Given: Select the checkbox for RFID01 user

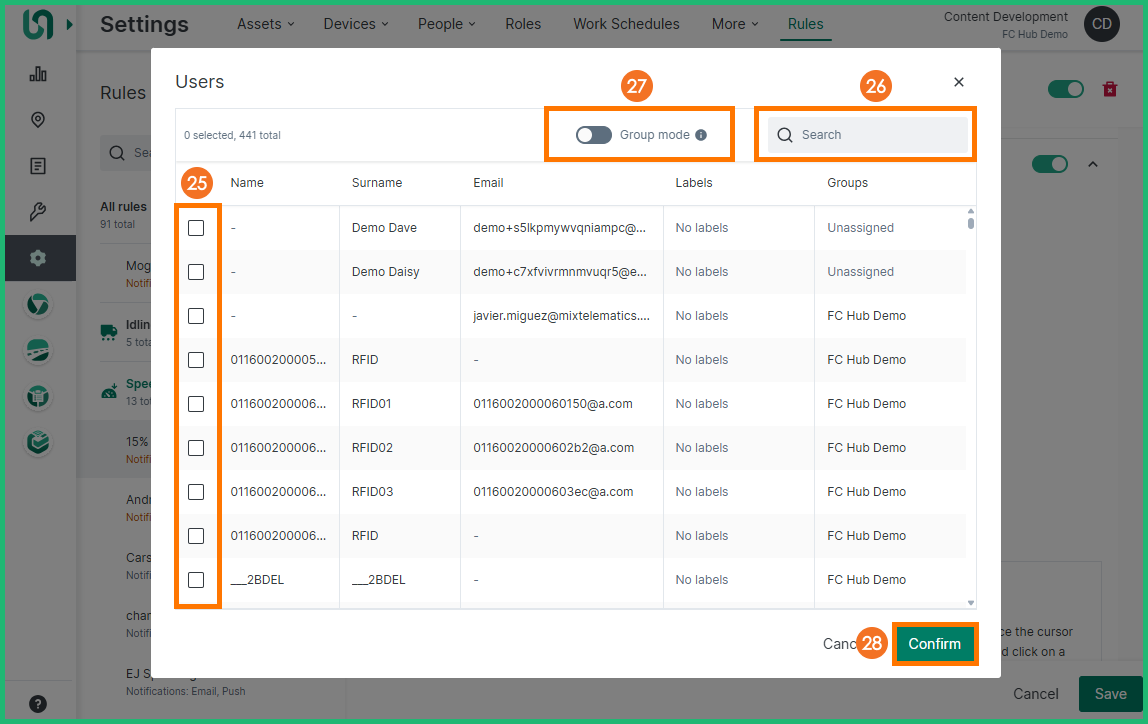Looking at the screenshot, I should coord(196,404).
